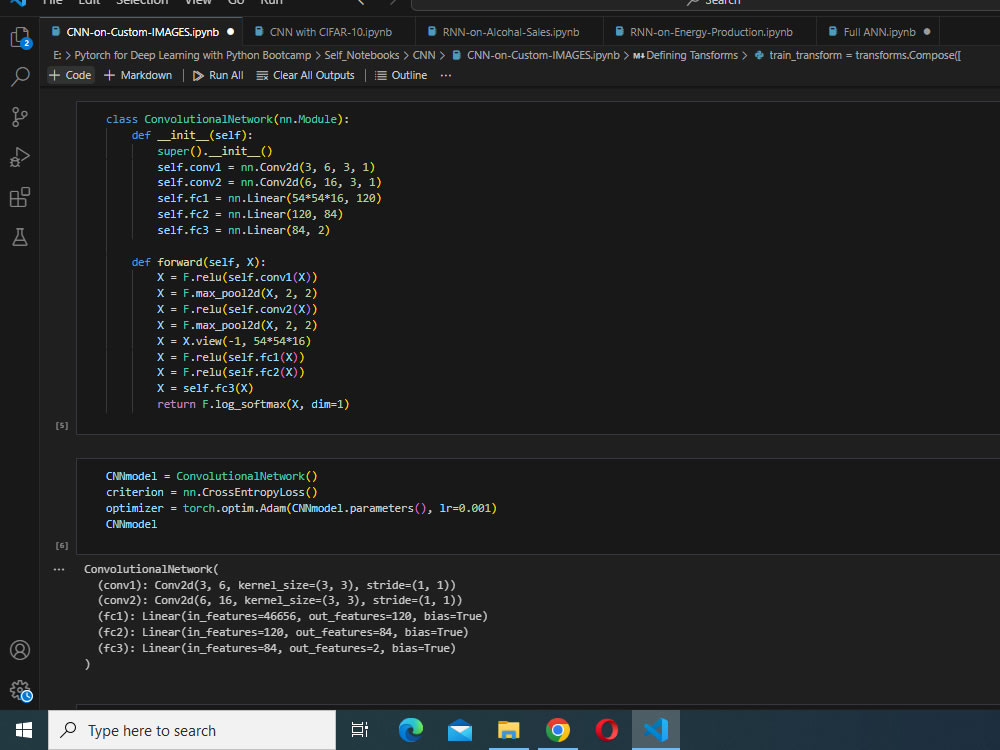The image size is (1000, 750).
Task: Click the fc1 Linear in_features=46656 output
Action: (x=292, y=616)
